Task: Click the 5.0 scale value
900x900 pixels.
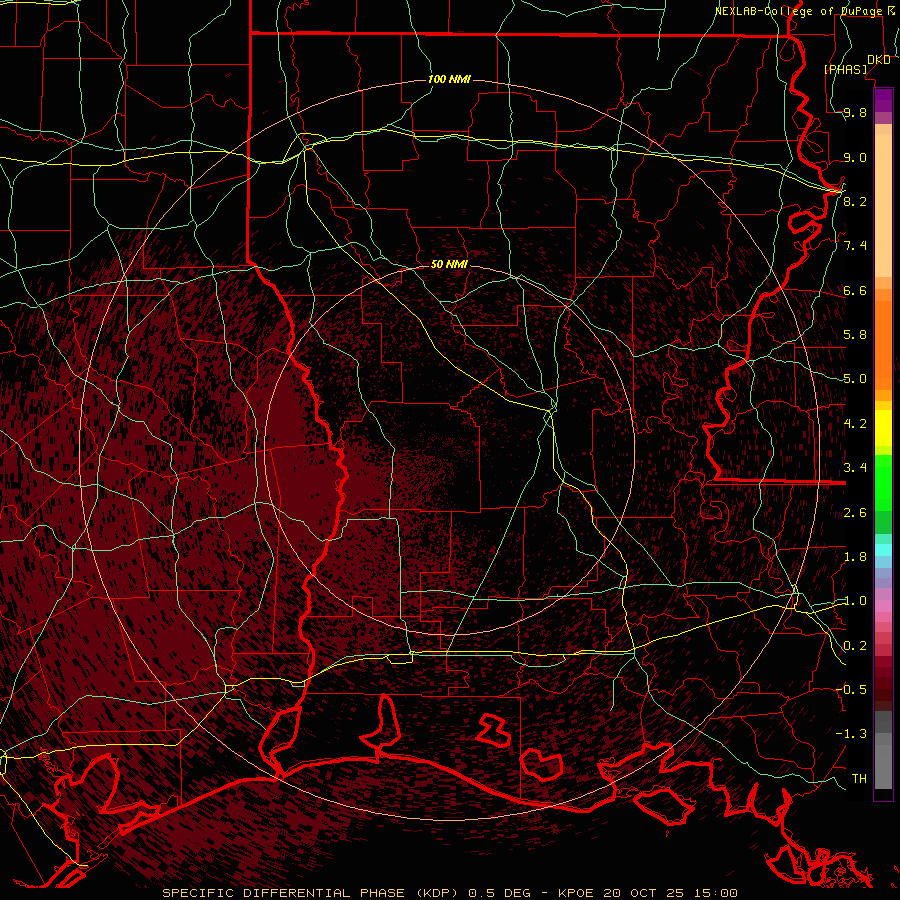Action: (x=855, y=379)
